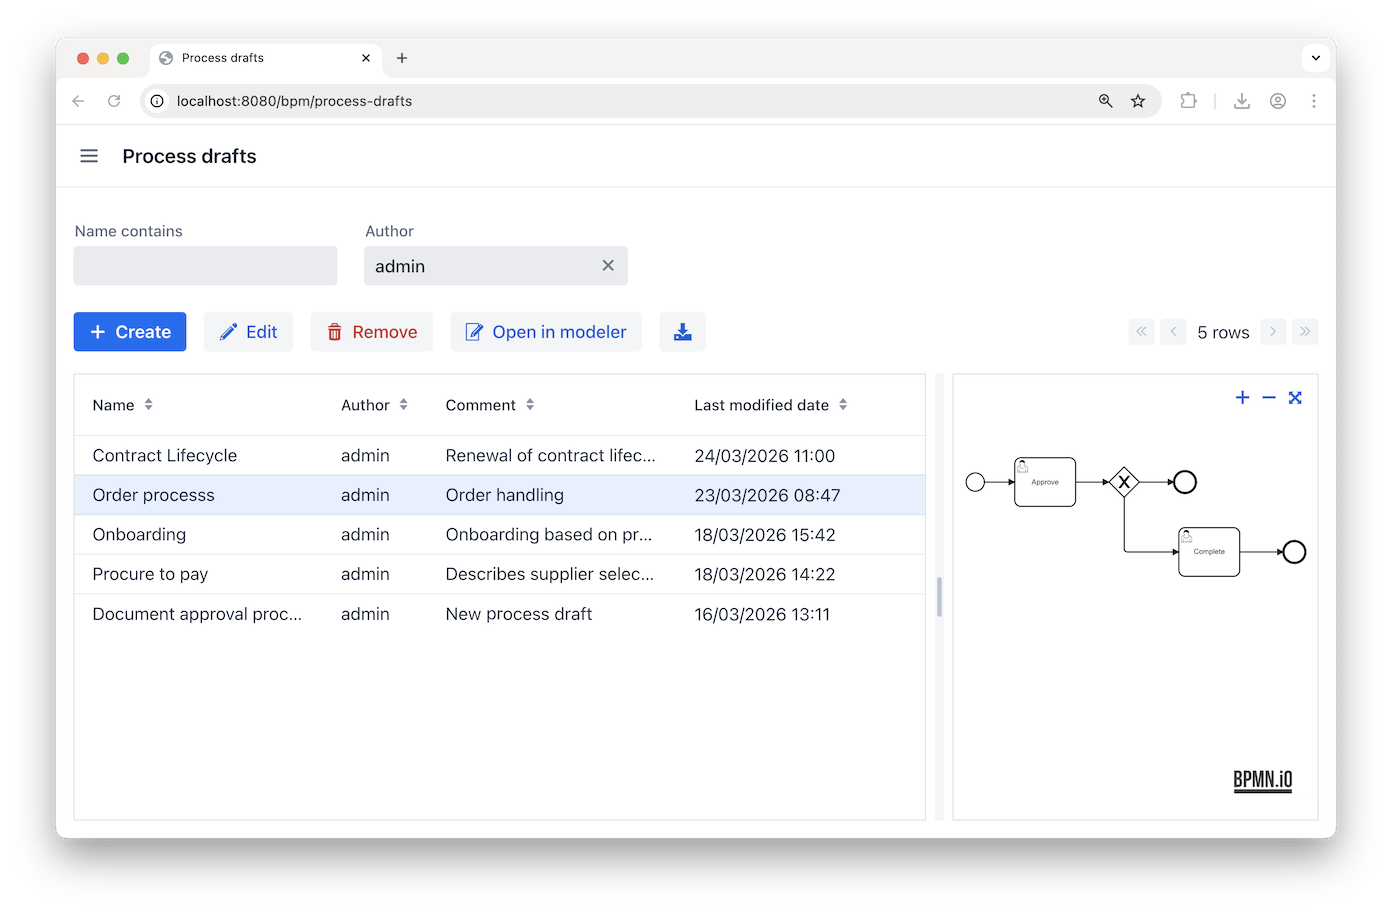Image resolution: width=1392 pixels, height=912 pixels.
Task: Click the BPMN.iO logo link
Action: pyautogui.click(x=1262, y=780)
